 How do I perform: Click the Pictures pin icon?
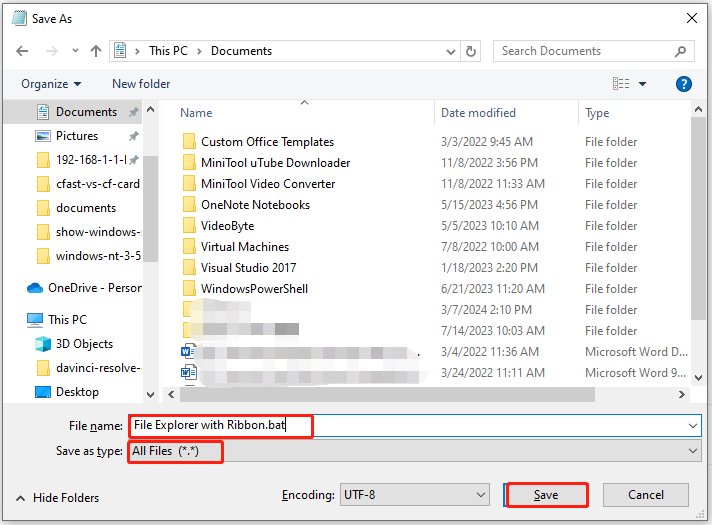134,136
